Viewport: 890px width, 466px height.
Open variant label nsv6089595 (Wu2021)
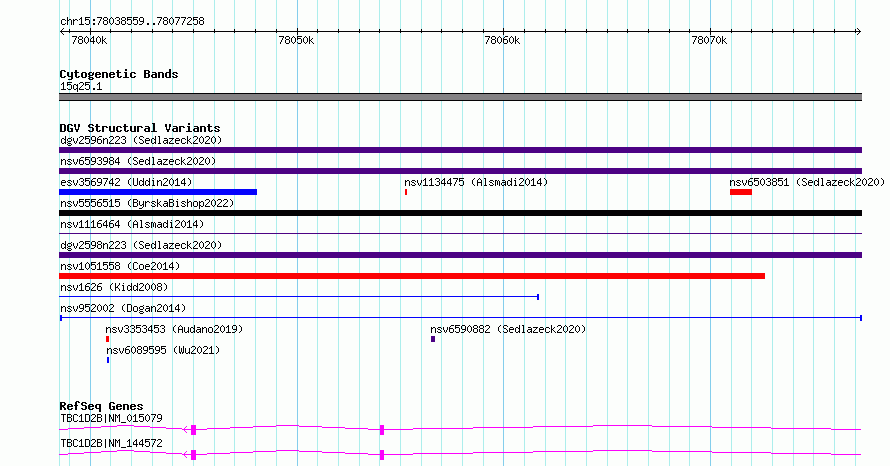coord(163,350)
